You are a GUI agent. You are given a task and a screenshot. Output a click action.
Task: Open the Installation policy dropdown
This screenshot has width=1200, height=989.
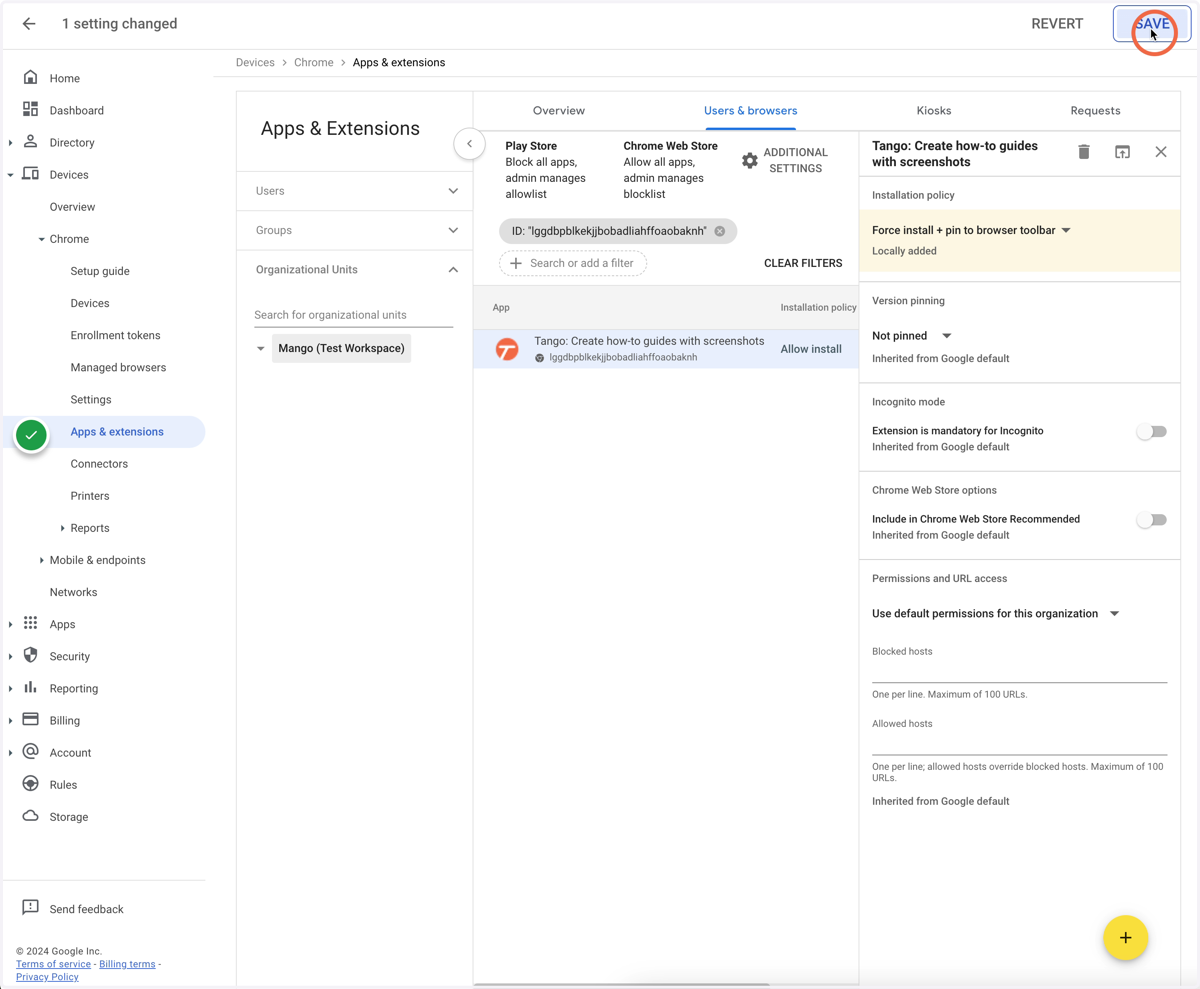972,230
